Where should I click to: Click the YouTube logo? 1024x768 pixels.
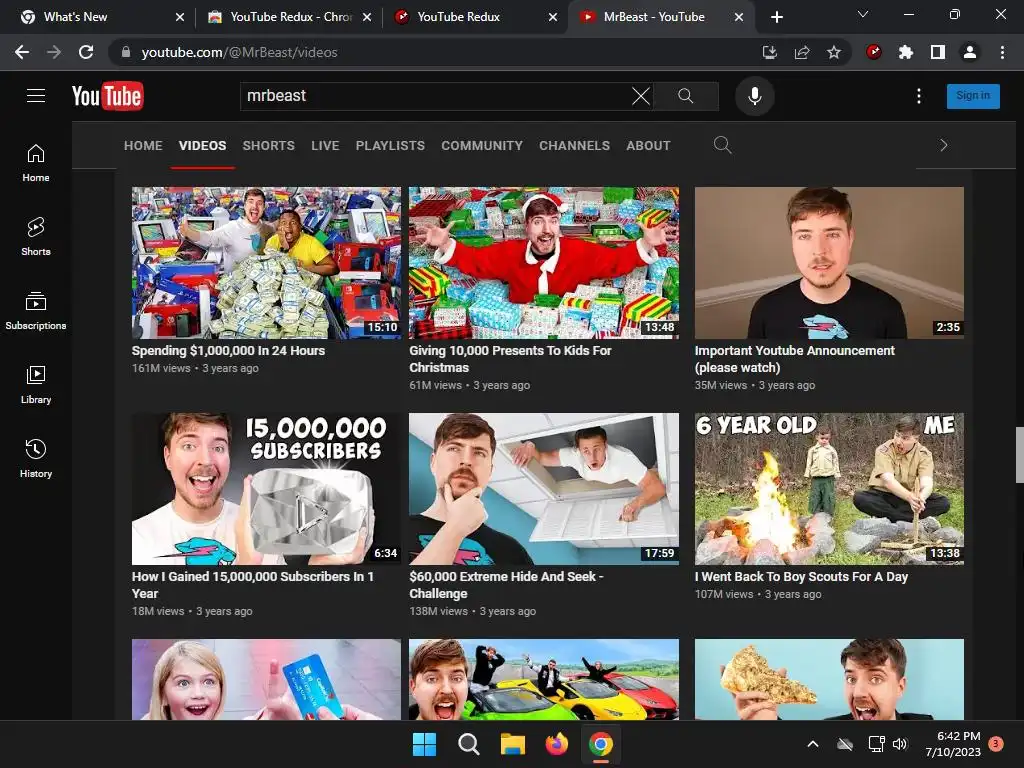point(108,96)
